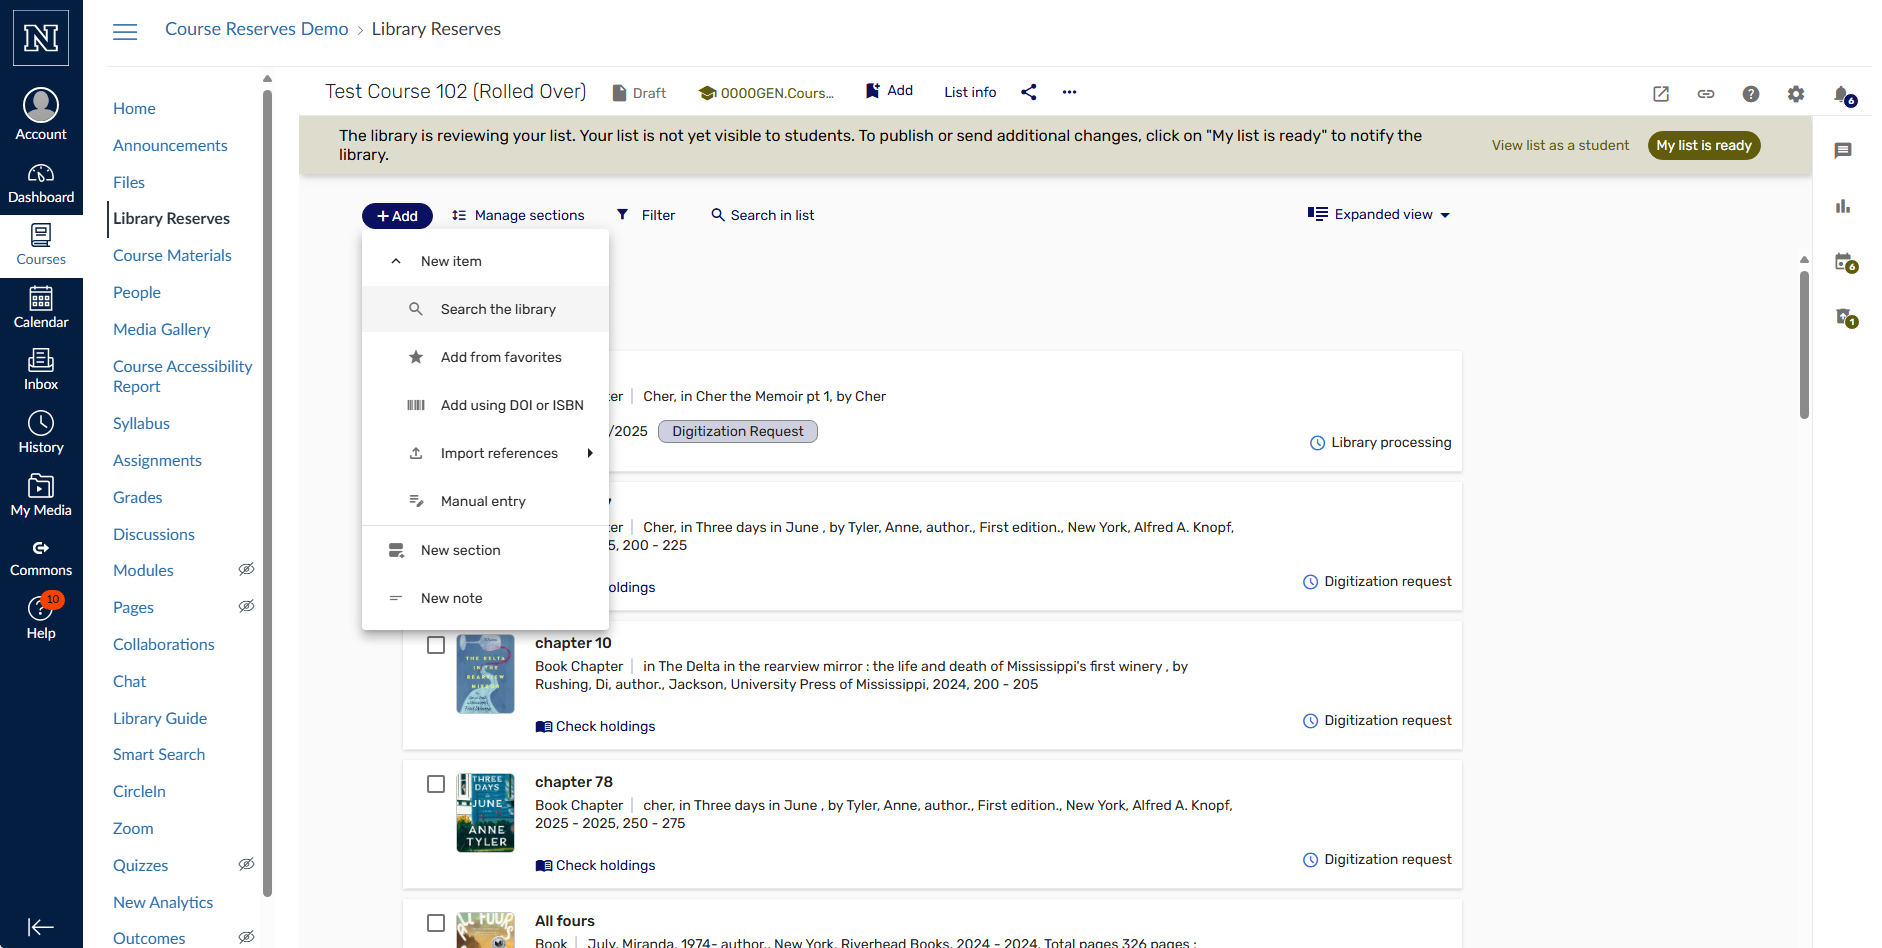The width and height of the screenshot is (1882, 948).
Task: Select checkbox for chapter 78
Action: 436,784
